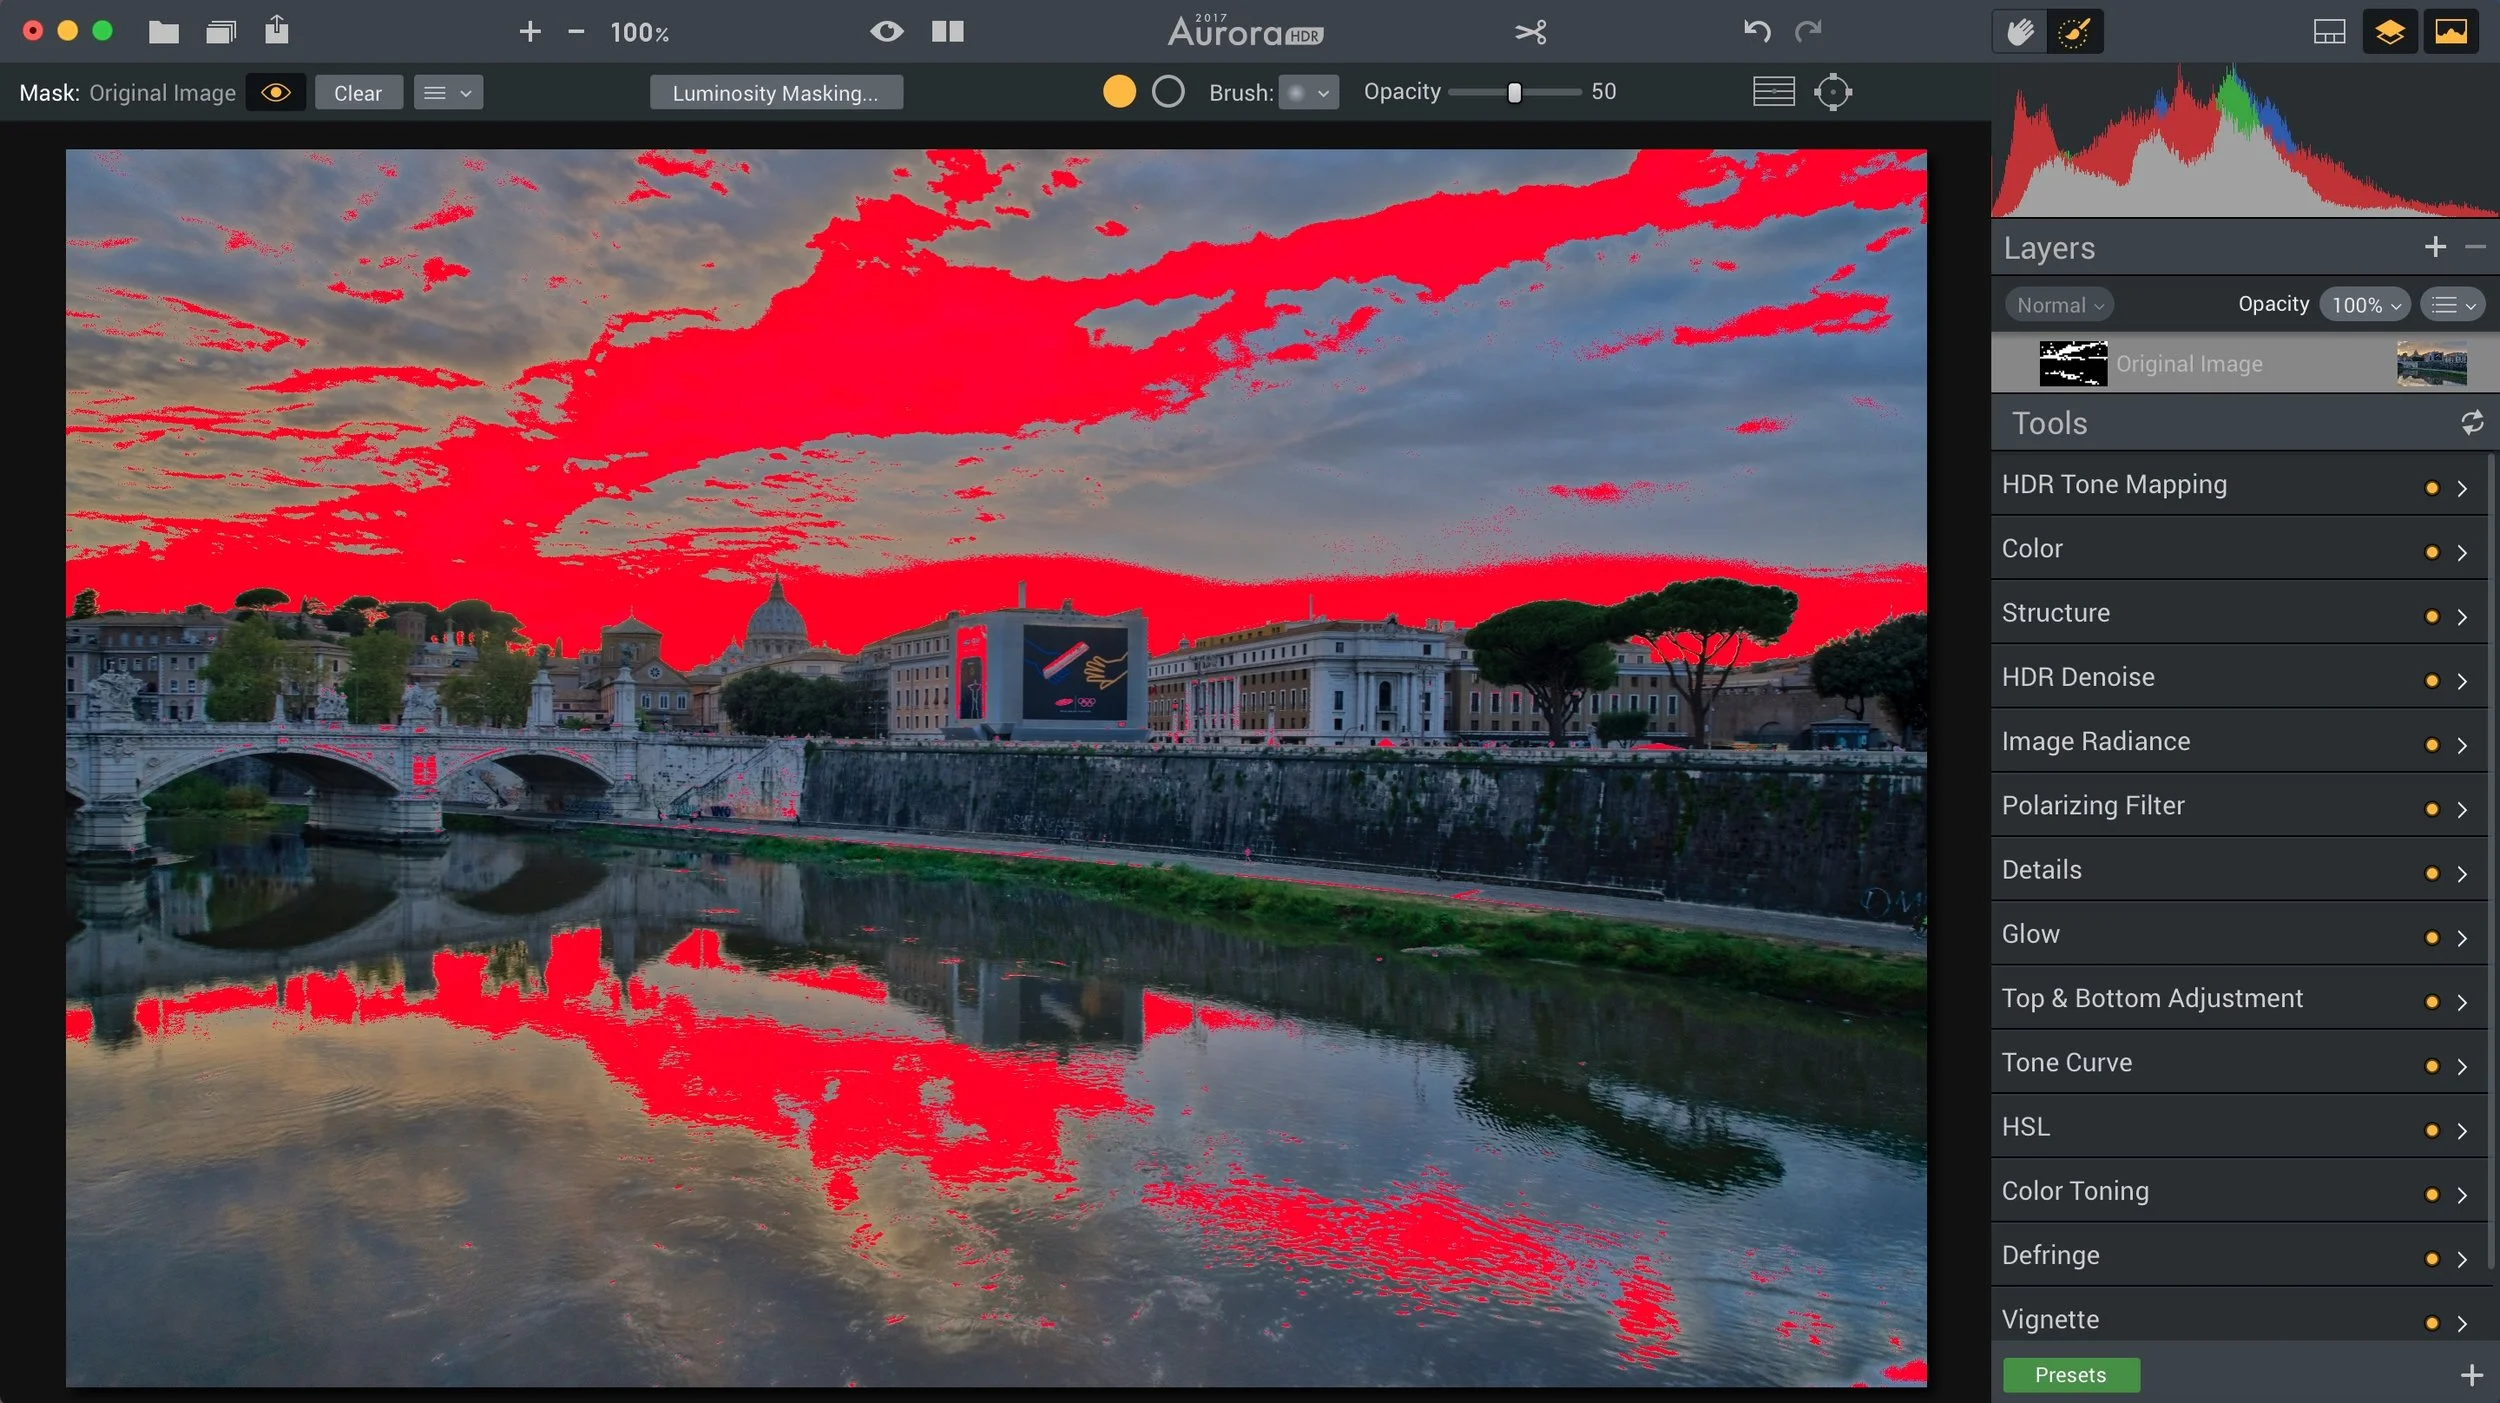
Task: Click the open folder icon
Action: (x=163, y=32)
